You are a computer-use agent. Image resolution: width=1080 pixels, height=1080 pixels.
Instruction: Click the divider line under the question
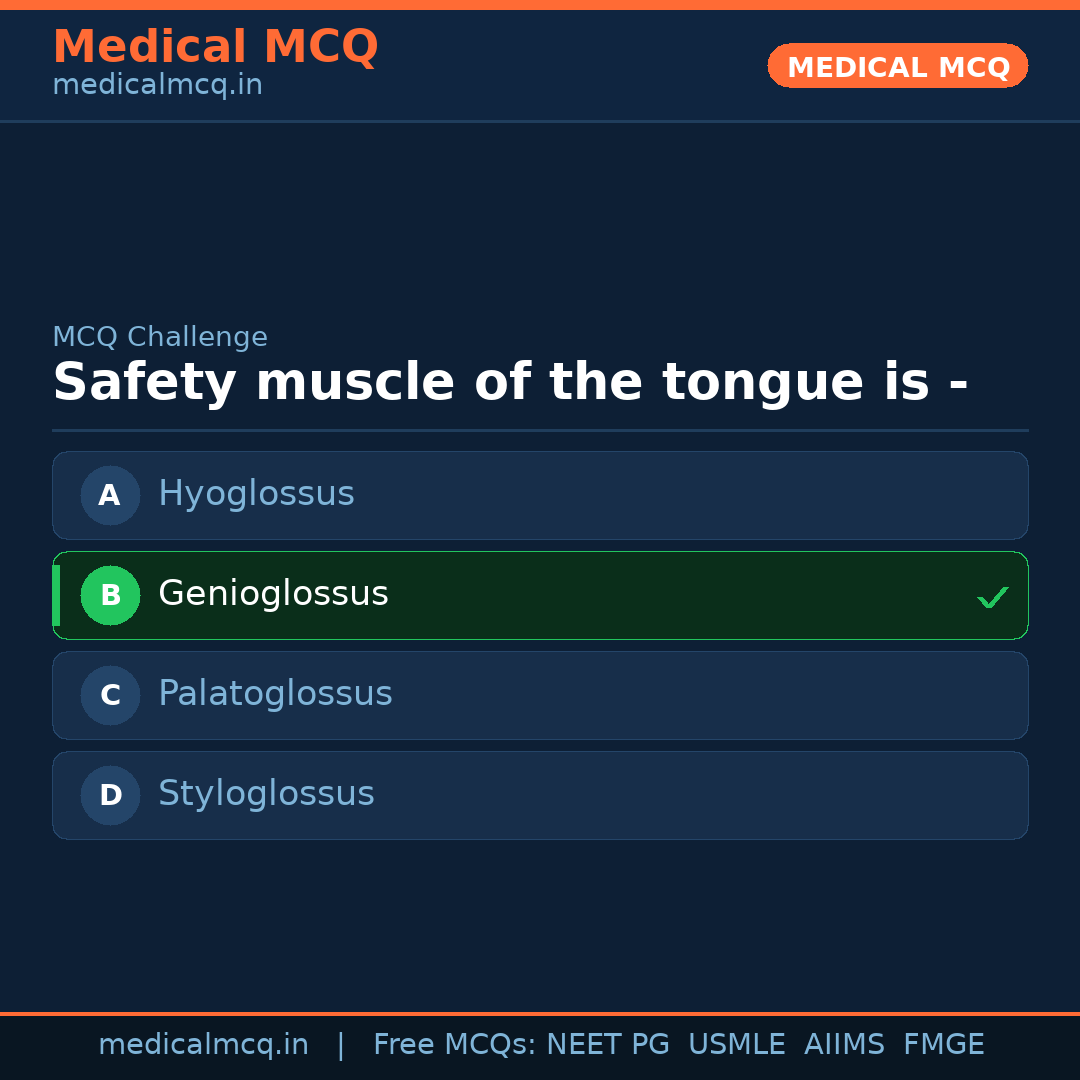540,430
